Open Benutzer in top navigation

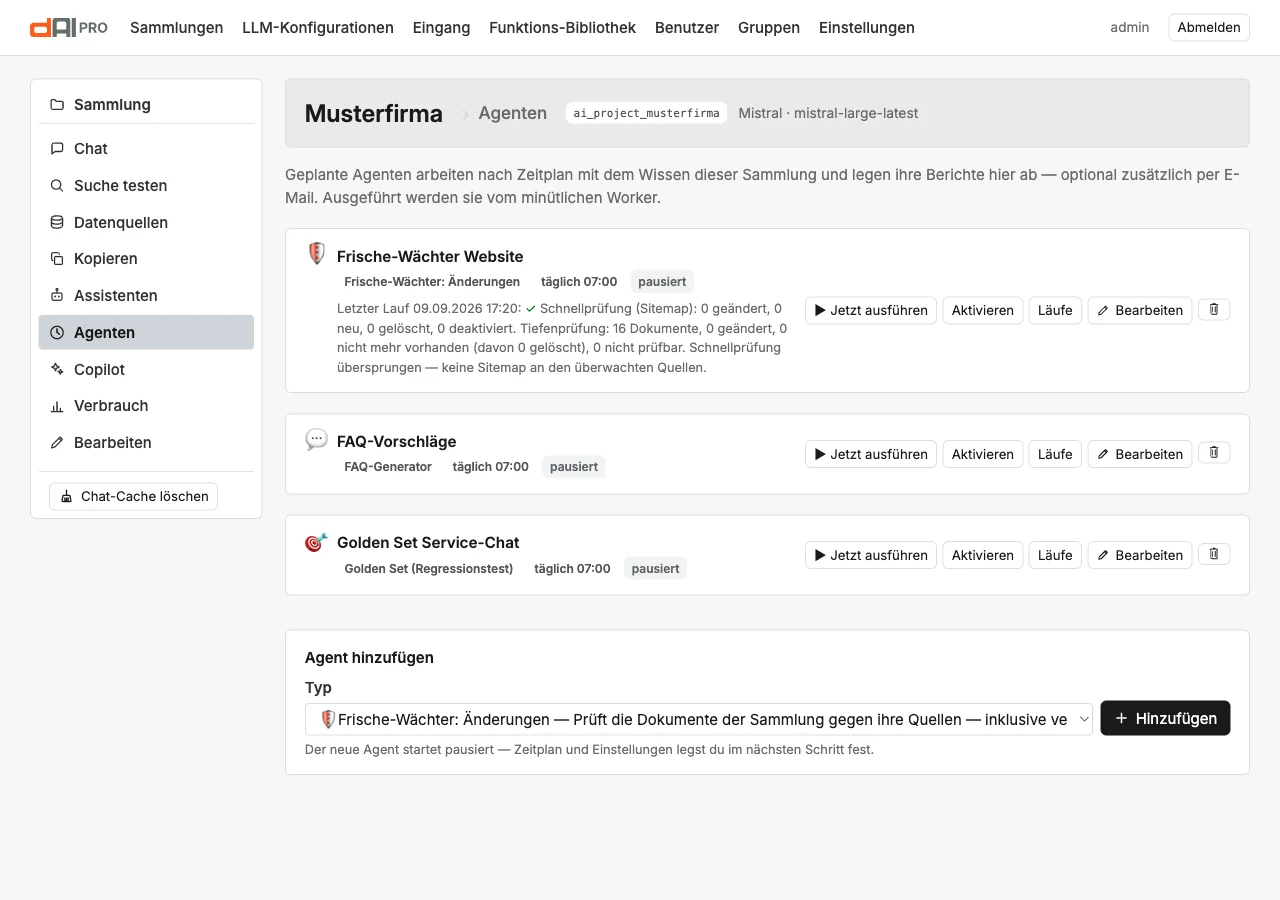687,28
